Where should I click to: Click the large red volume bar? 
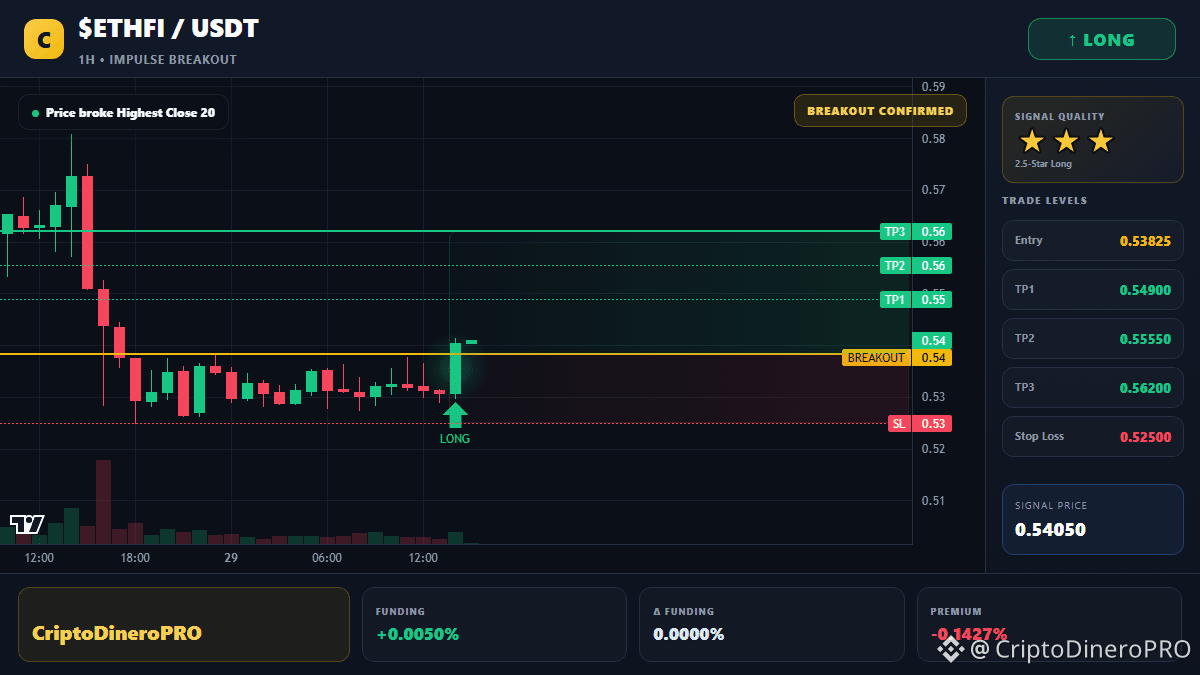pos(103,502)
